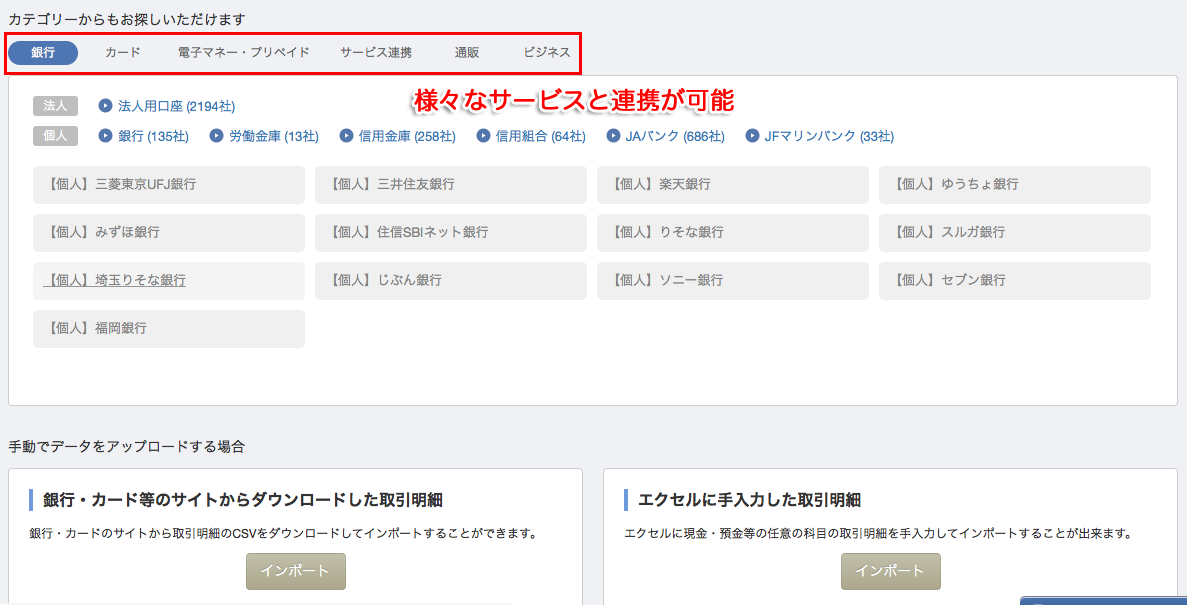Switch to the カード category tab
The height and width of the screenshot is (605, 1187).
point(123,53)
